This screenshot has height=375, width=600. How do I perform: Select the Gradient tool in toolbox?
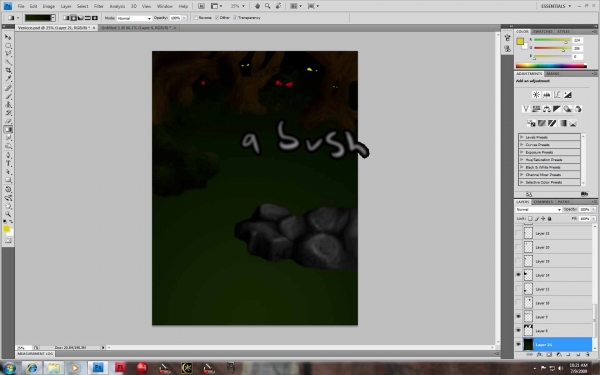(8, 129)
